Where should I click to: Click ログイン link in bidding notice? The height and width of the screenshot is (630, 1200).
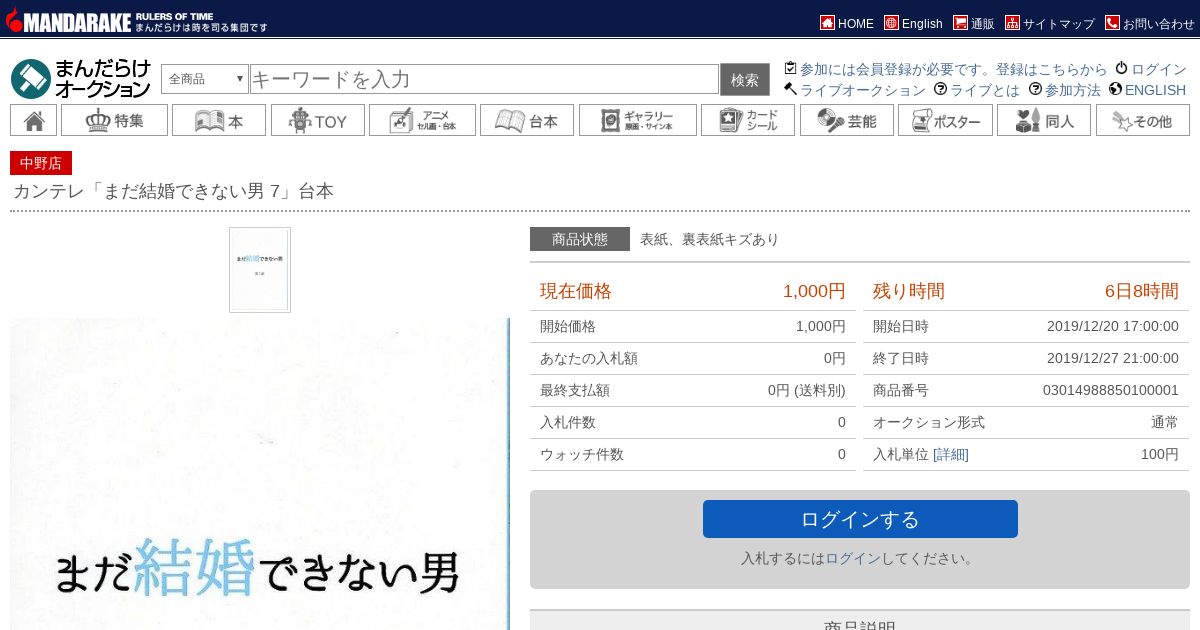pos(853,558)
